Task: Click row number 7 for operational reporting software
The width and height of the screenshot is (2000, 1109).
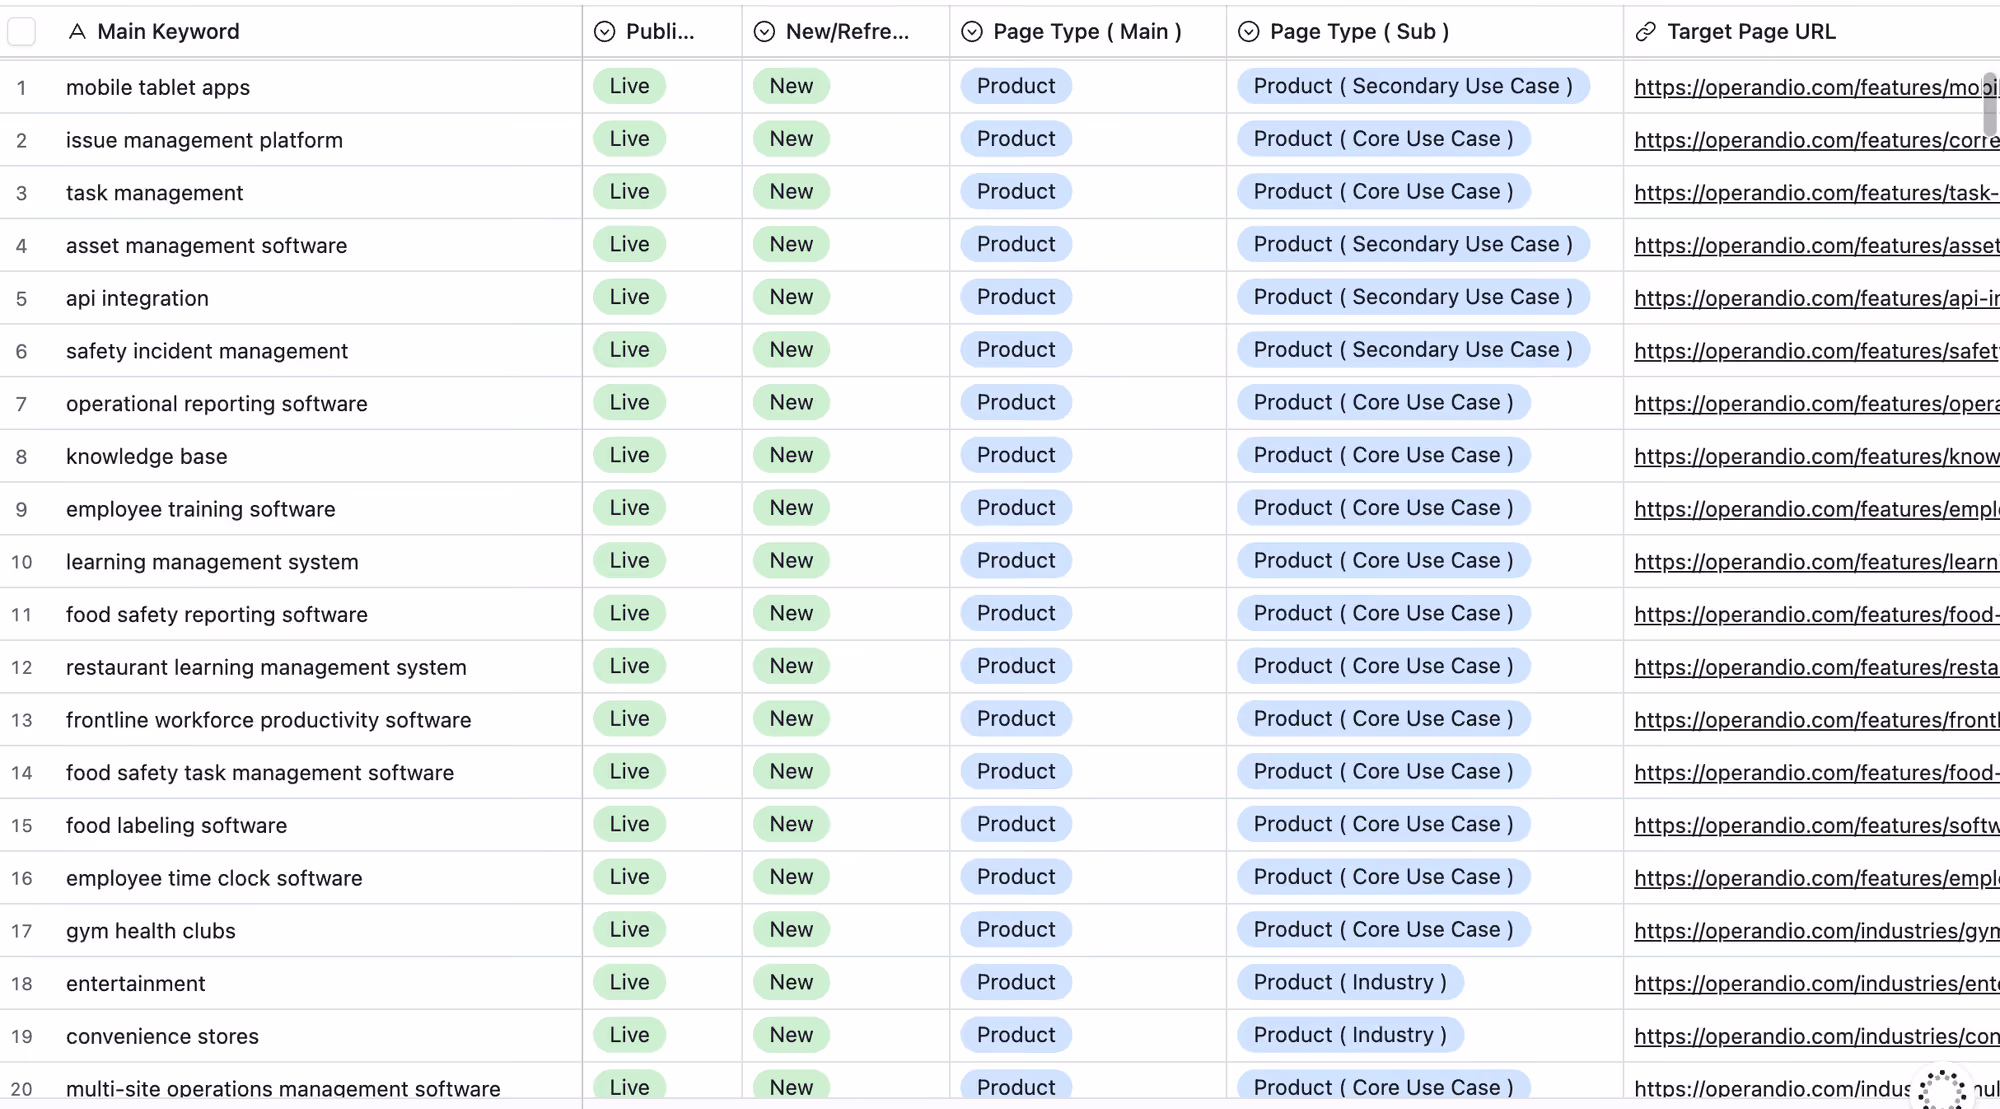Action: click(21, 405)
